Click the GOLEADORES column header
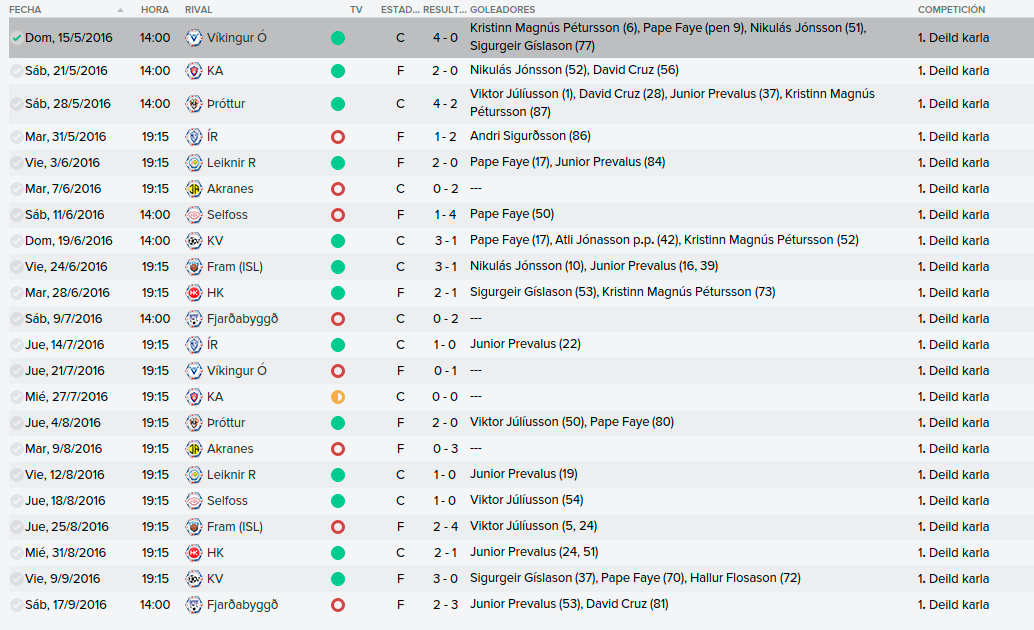The width and height of the screenshot is (1034, 630). (x=502, y=9)
